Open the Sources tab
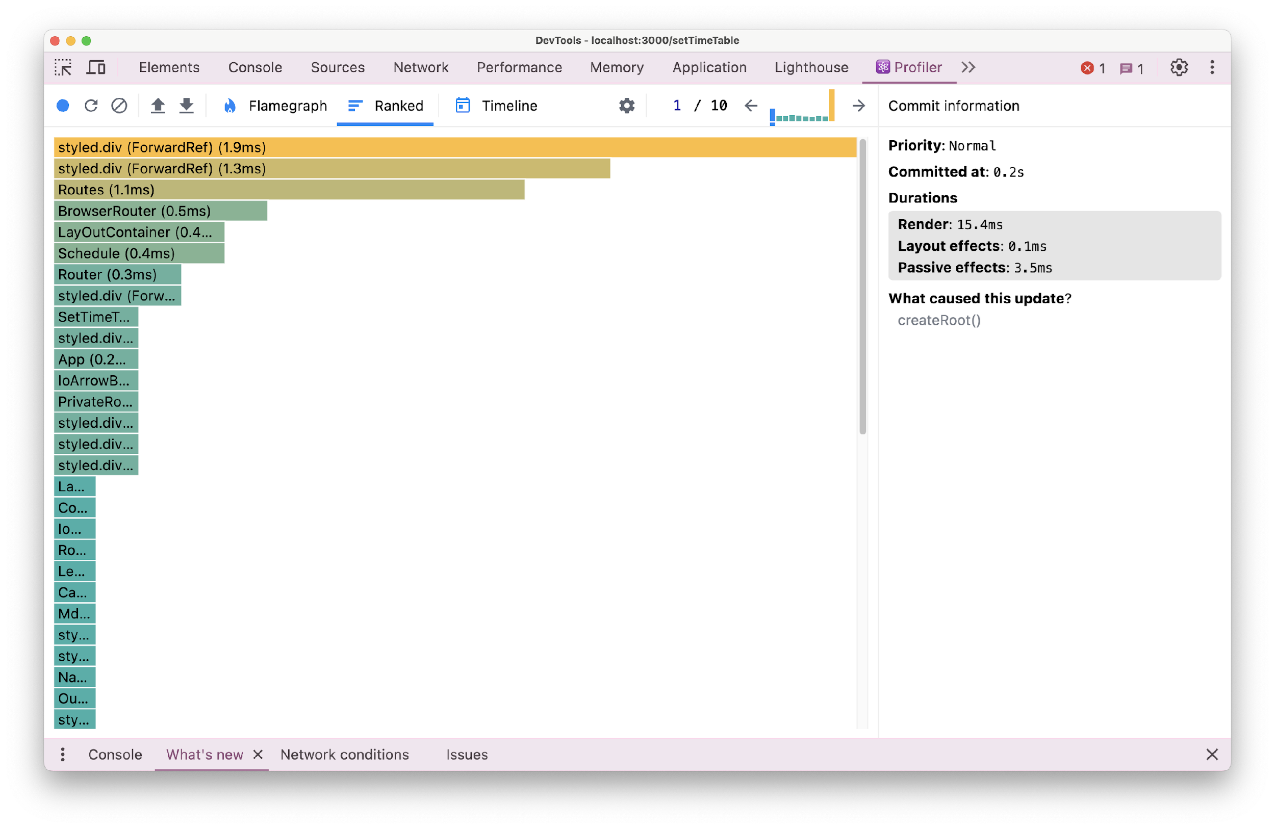 point(338,68)
